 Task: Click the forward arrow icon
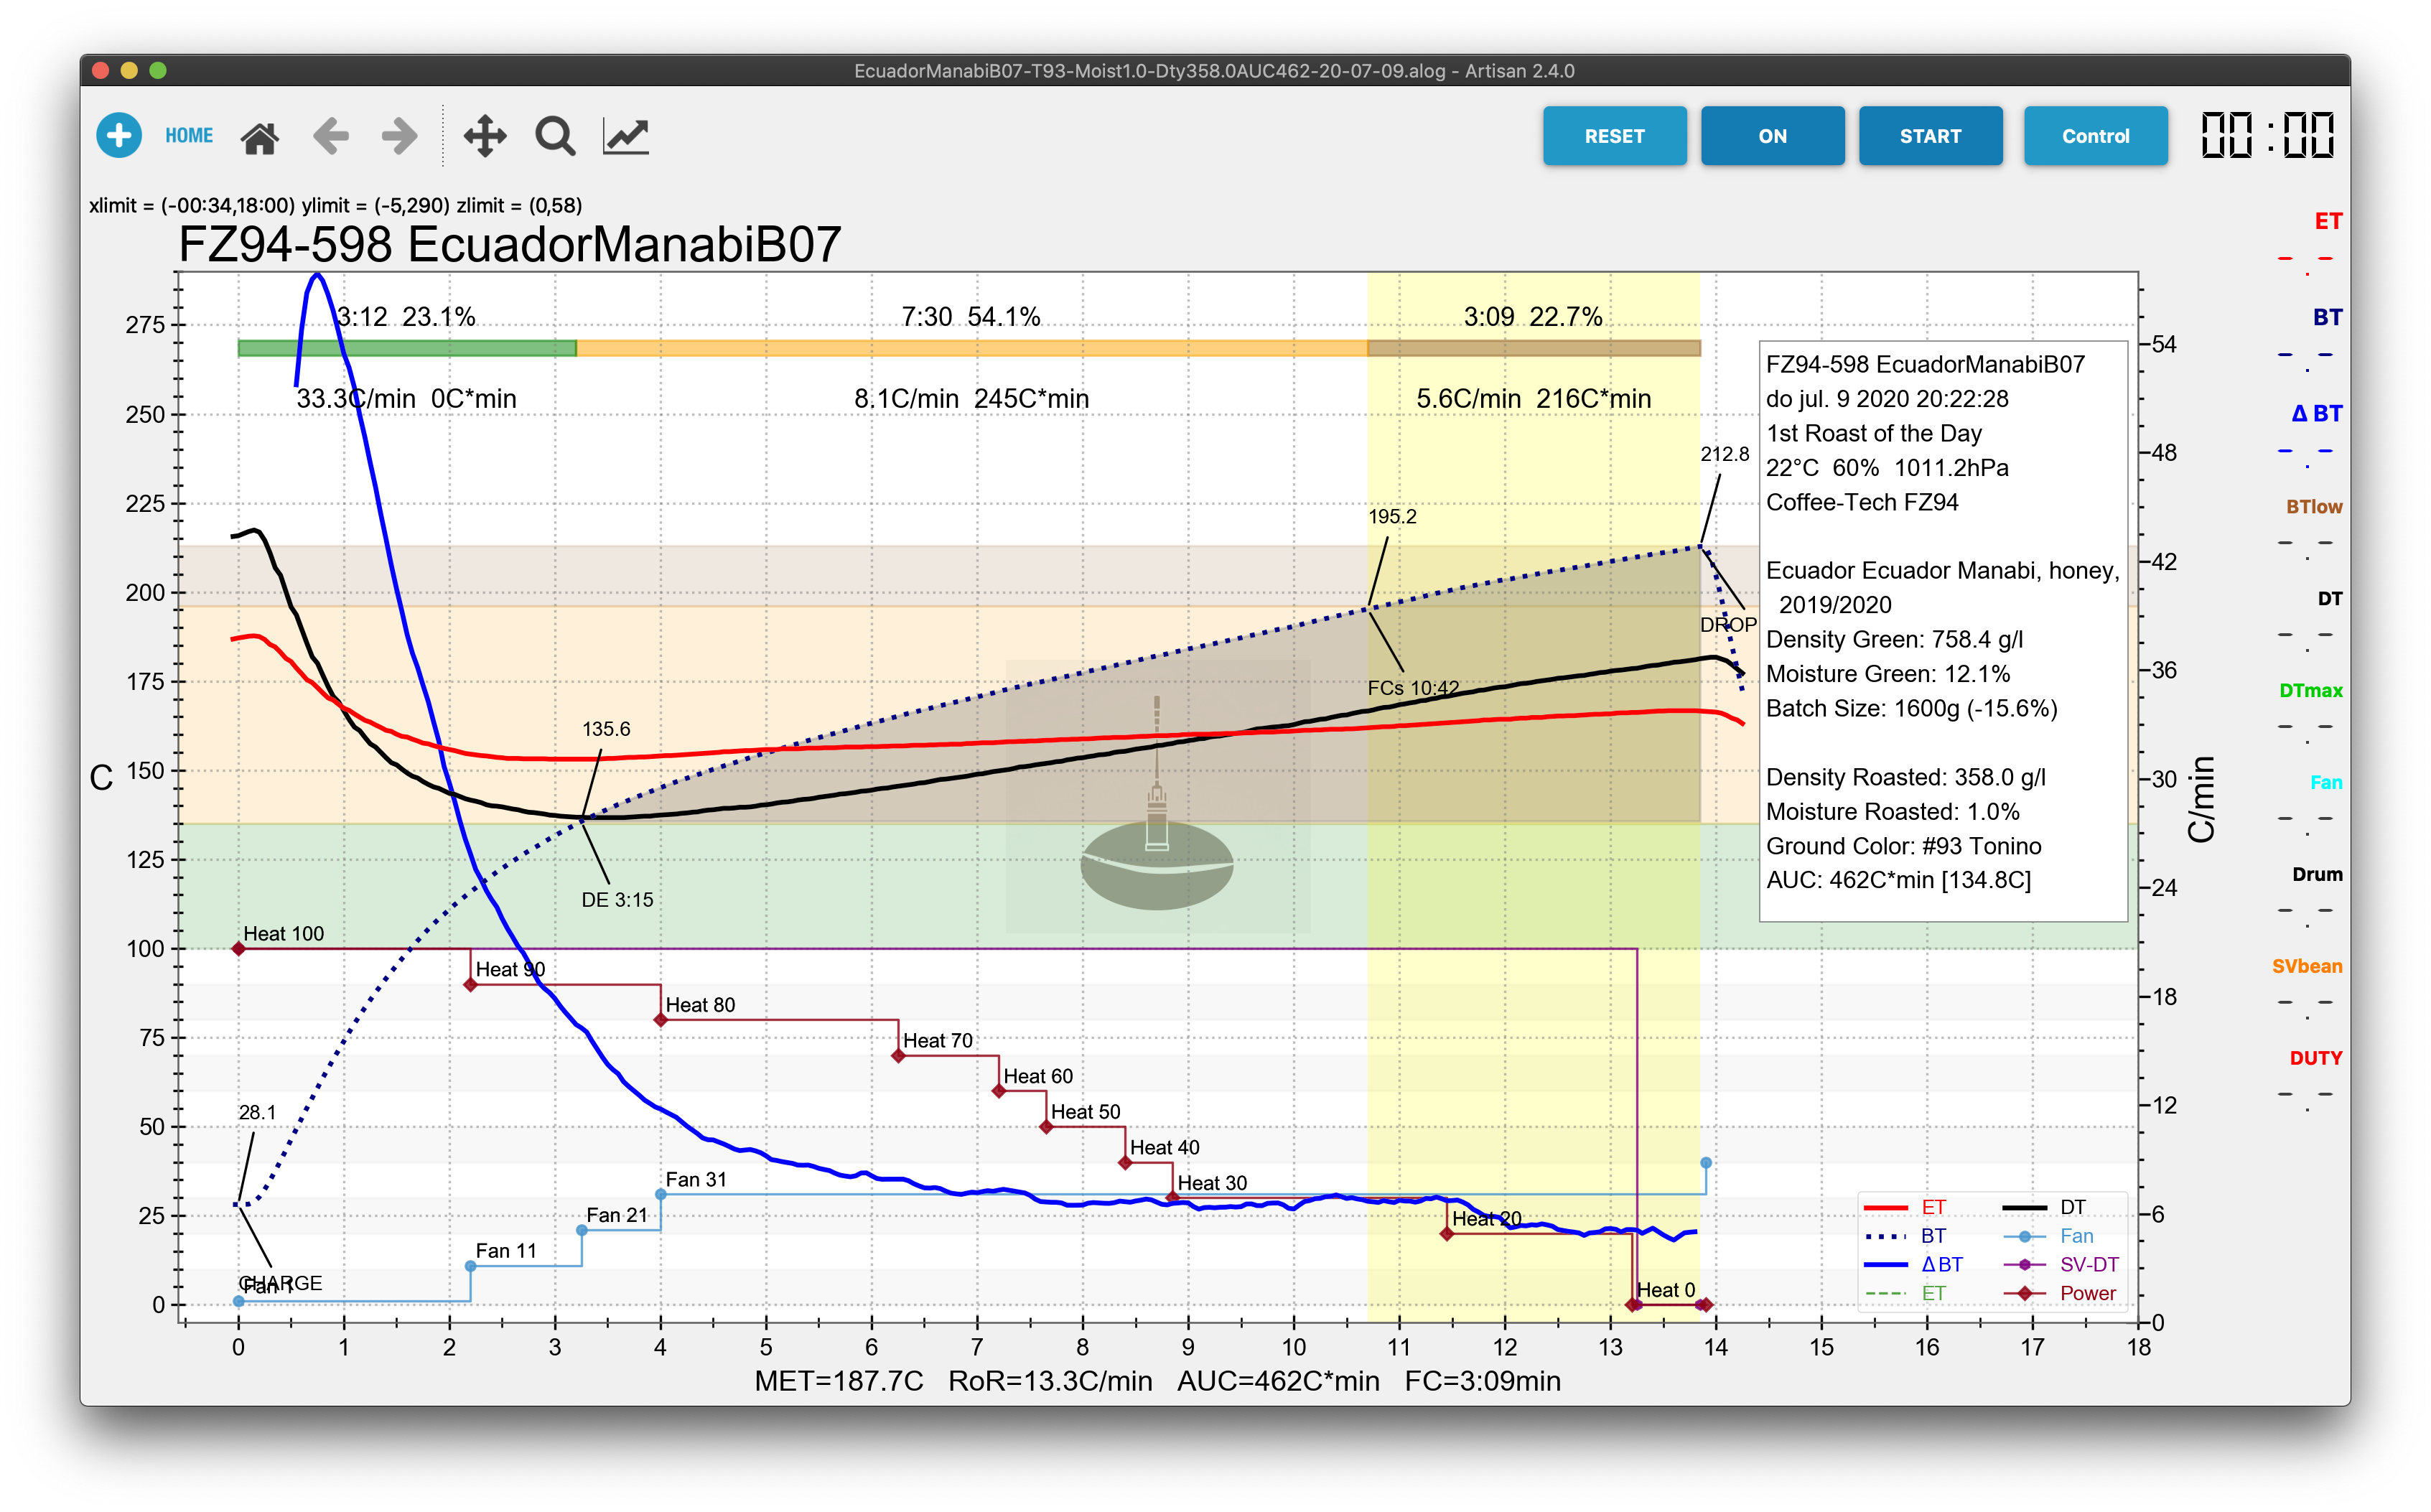[400, 136]
